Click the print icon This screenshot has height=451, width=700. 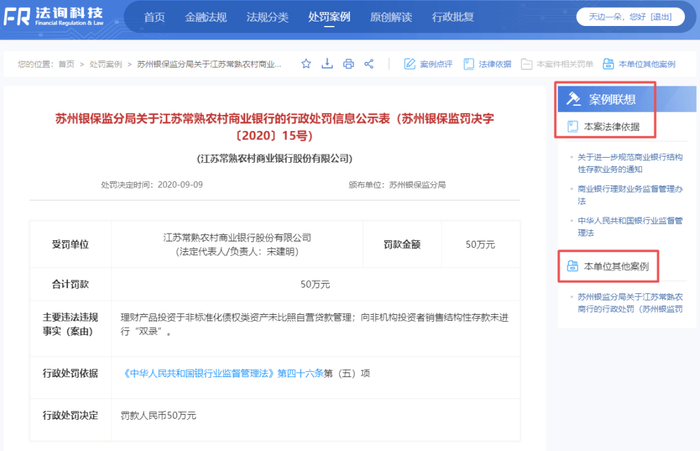[x=348, y=64]
